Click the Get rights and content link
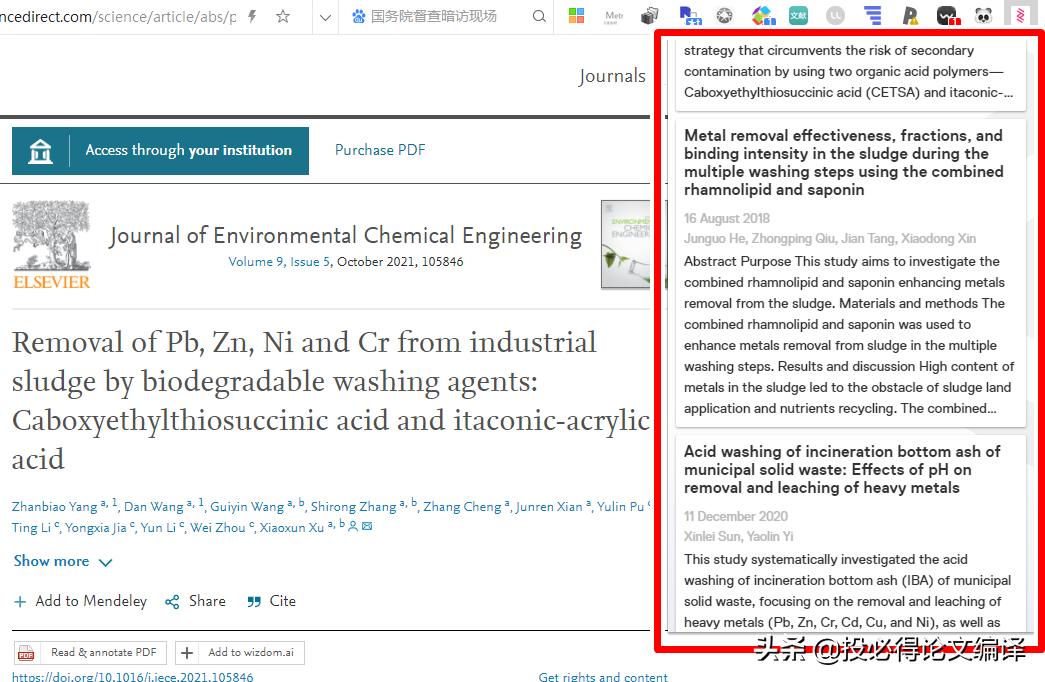1045x682 pixels. pyautogui.click(x=603, y=677)
